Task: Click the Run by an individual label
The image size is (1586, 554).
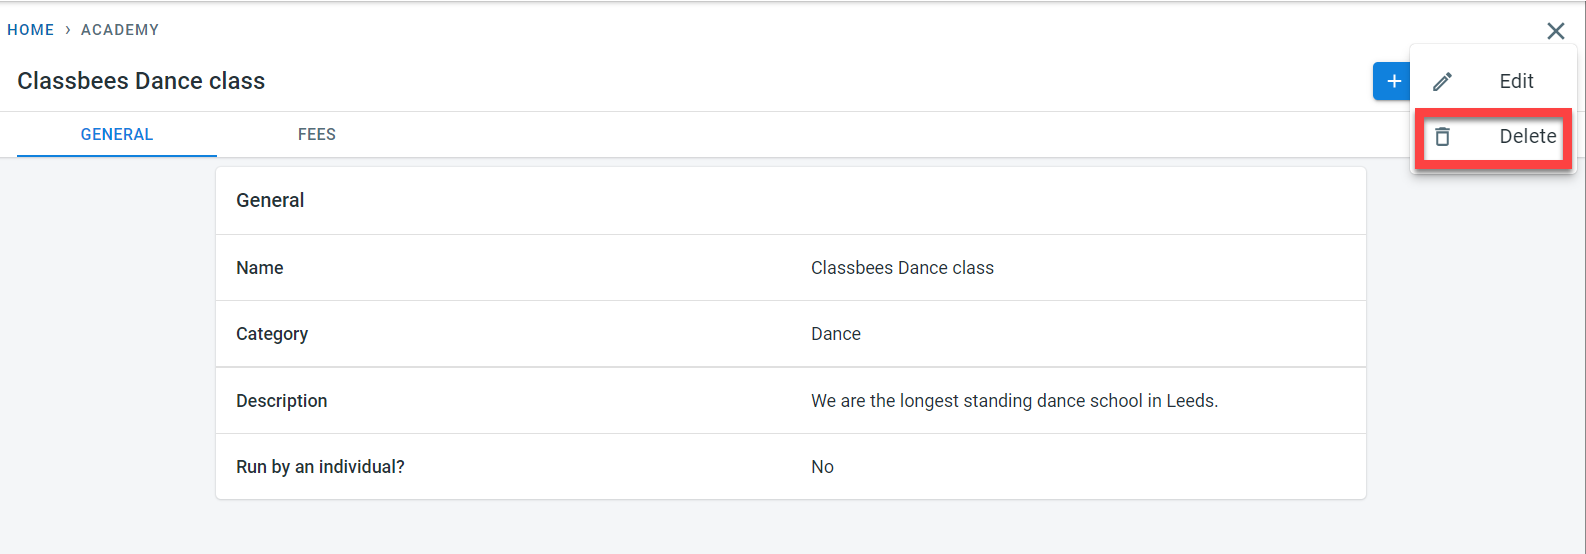Action: [x=320, y=467]
